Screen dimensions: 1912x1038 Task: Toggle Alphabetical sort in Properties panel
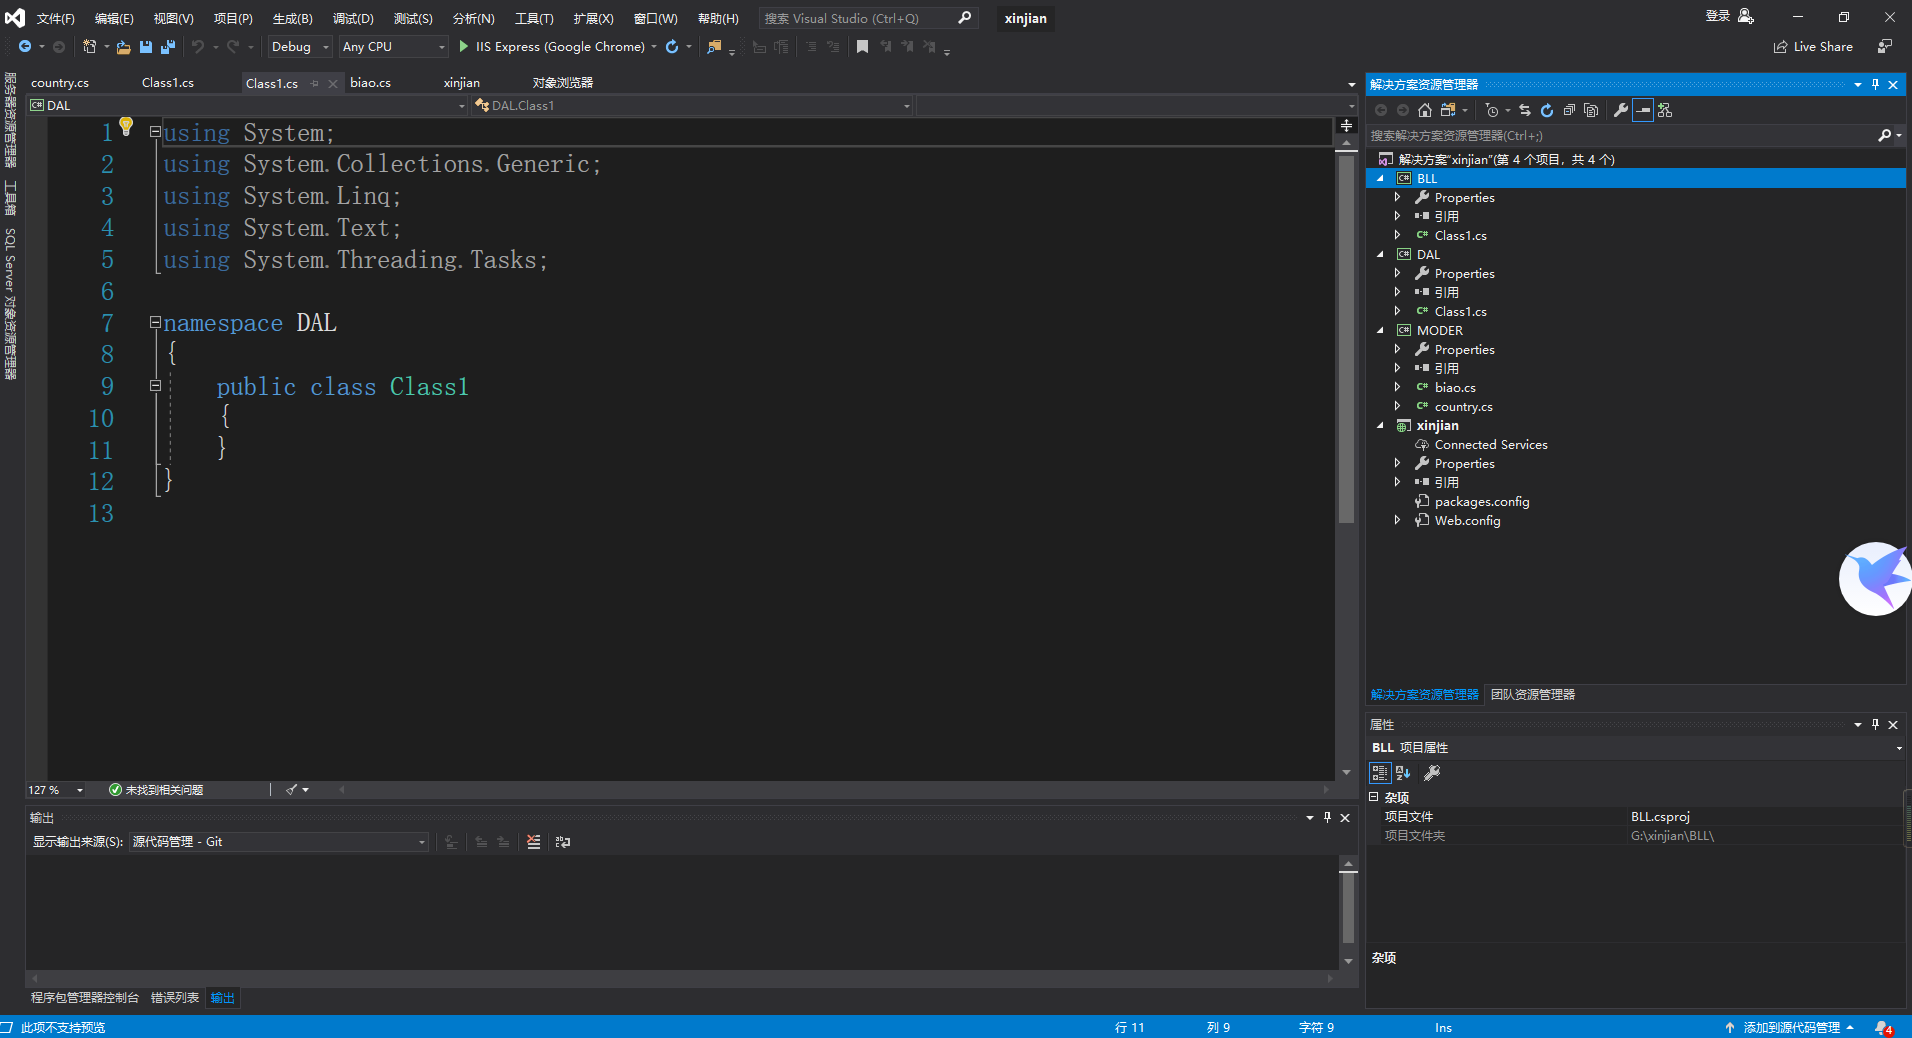tap(1403, 773)
